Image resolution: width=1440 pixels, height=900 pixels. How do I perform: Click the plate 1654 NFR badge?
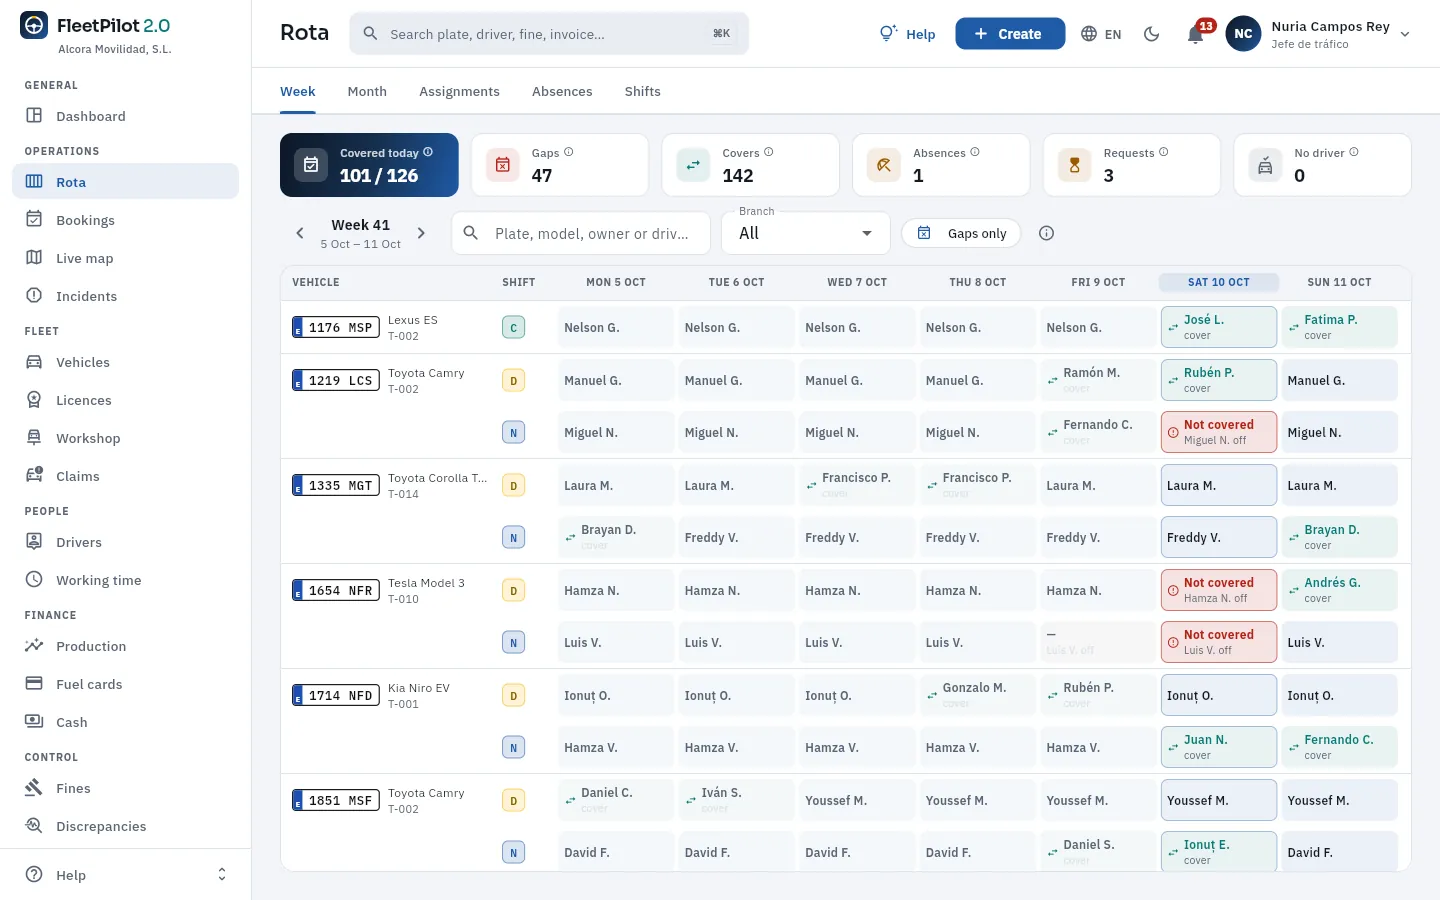(x=336, y=591)
